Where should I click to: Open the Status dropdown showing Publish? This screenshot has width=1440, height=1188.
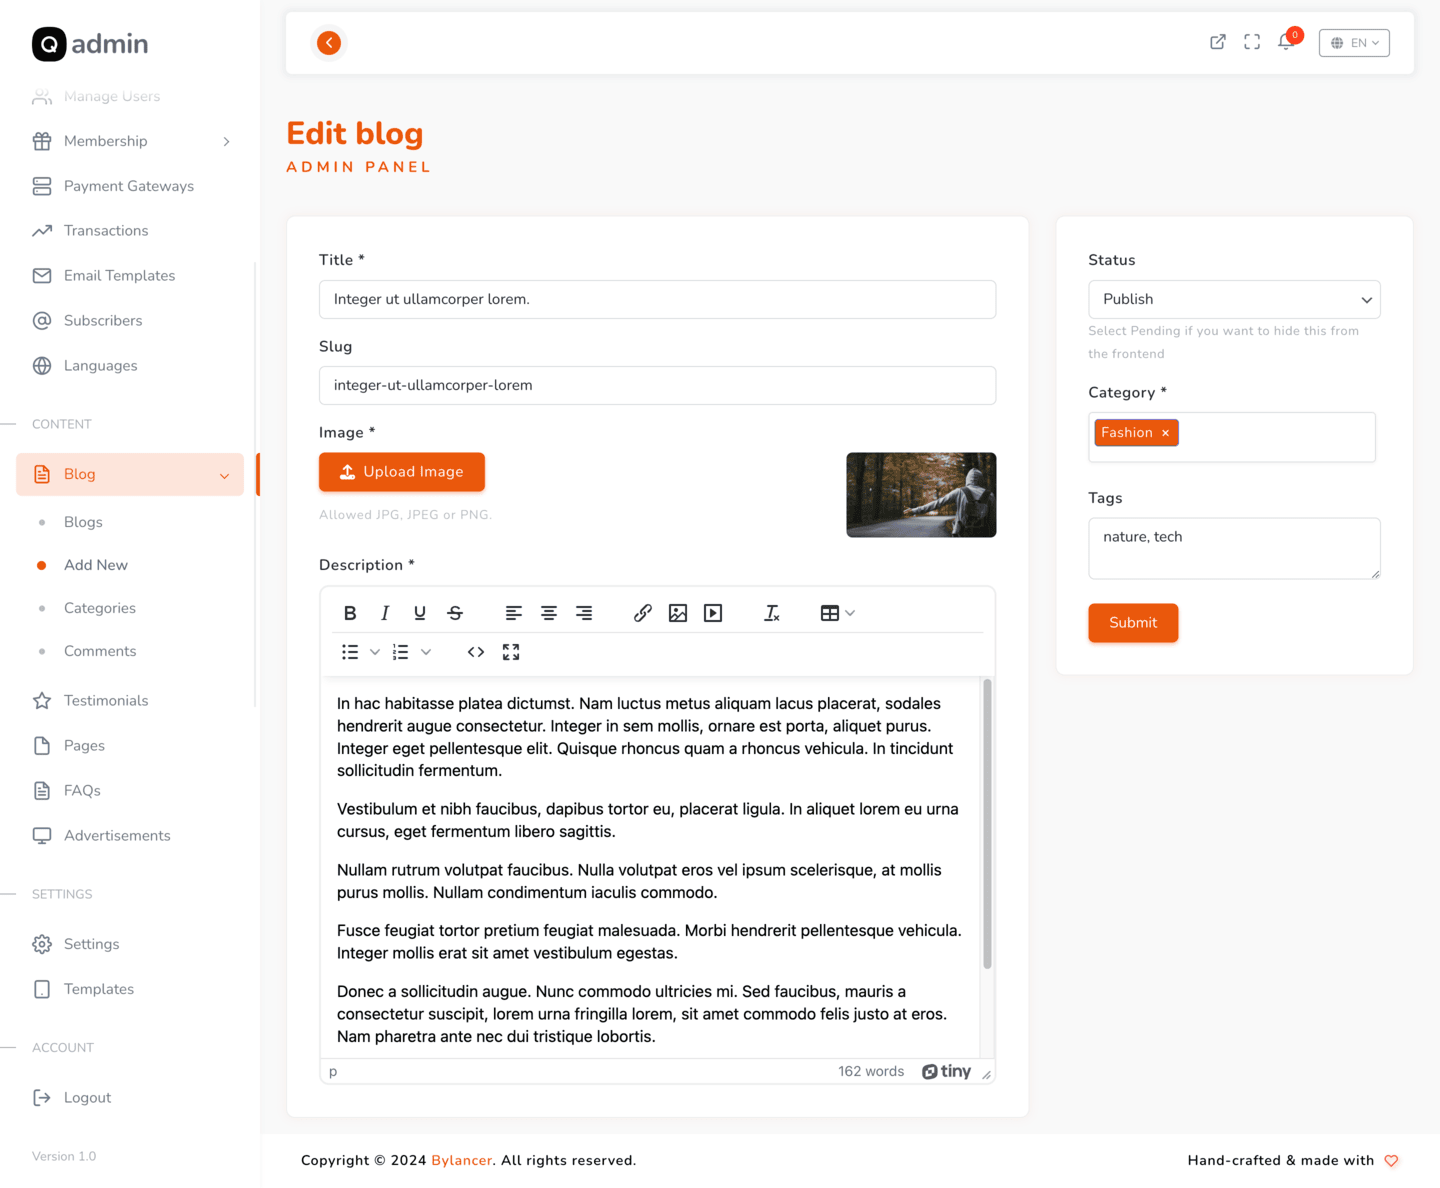1234,299
